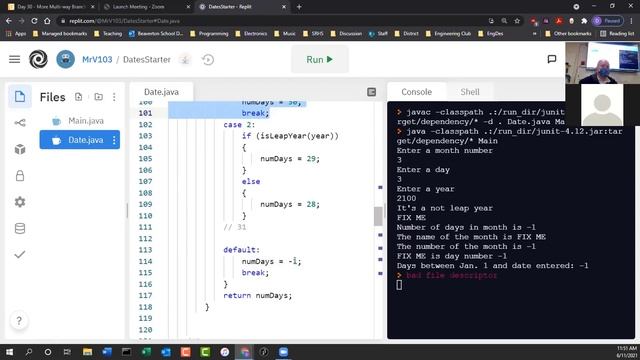Open the MrV103 profile link
Screen dimensions: 640x360
click(x=97, y=60)
